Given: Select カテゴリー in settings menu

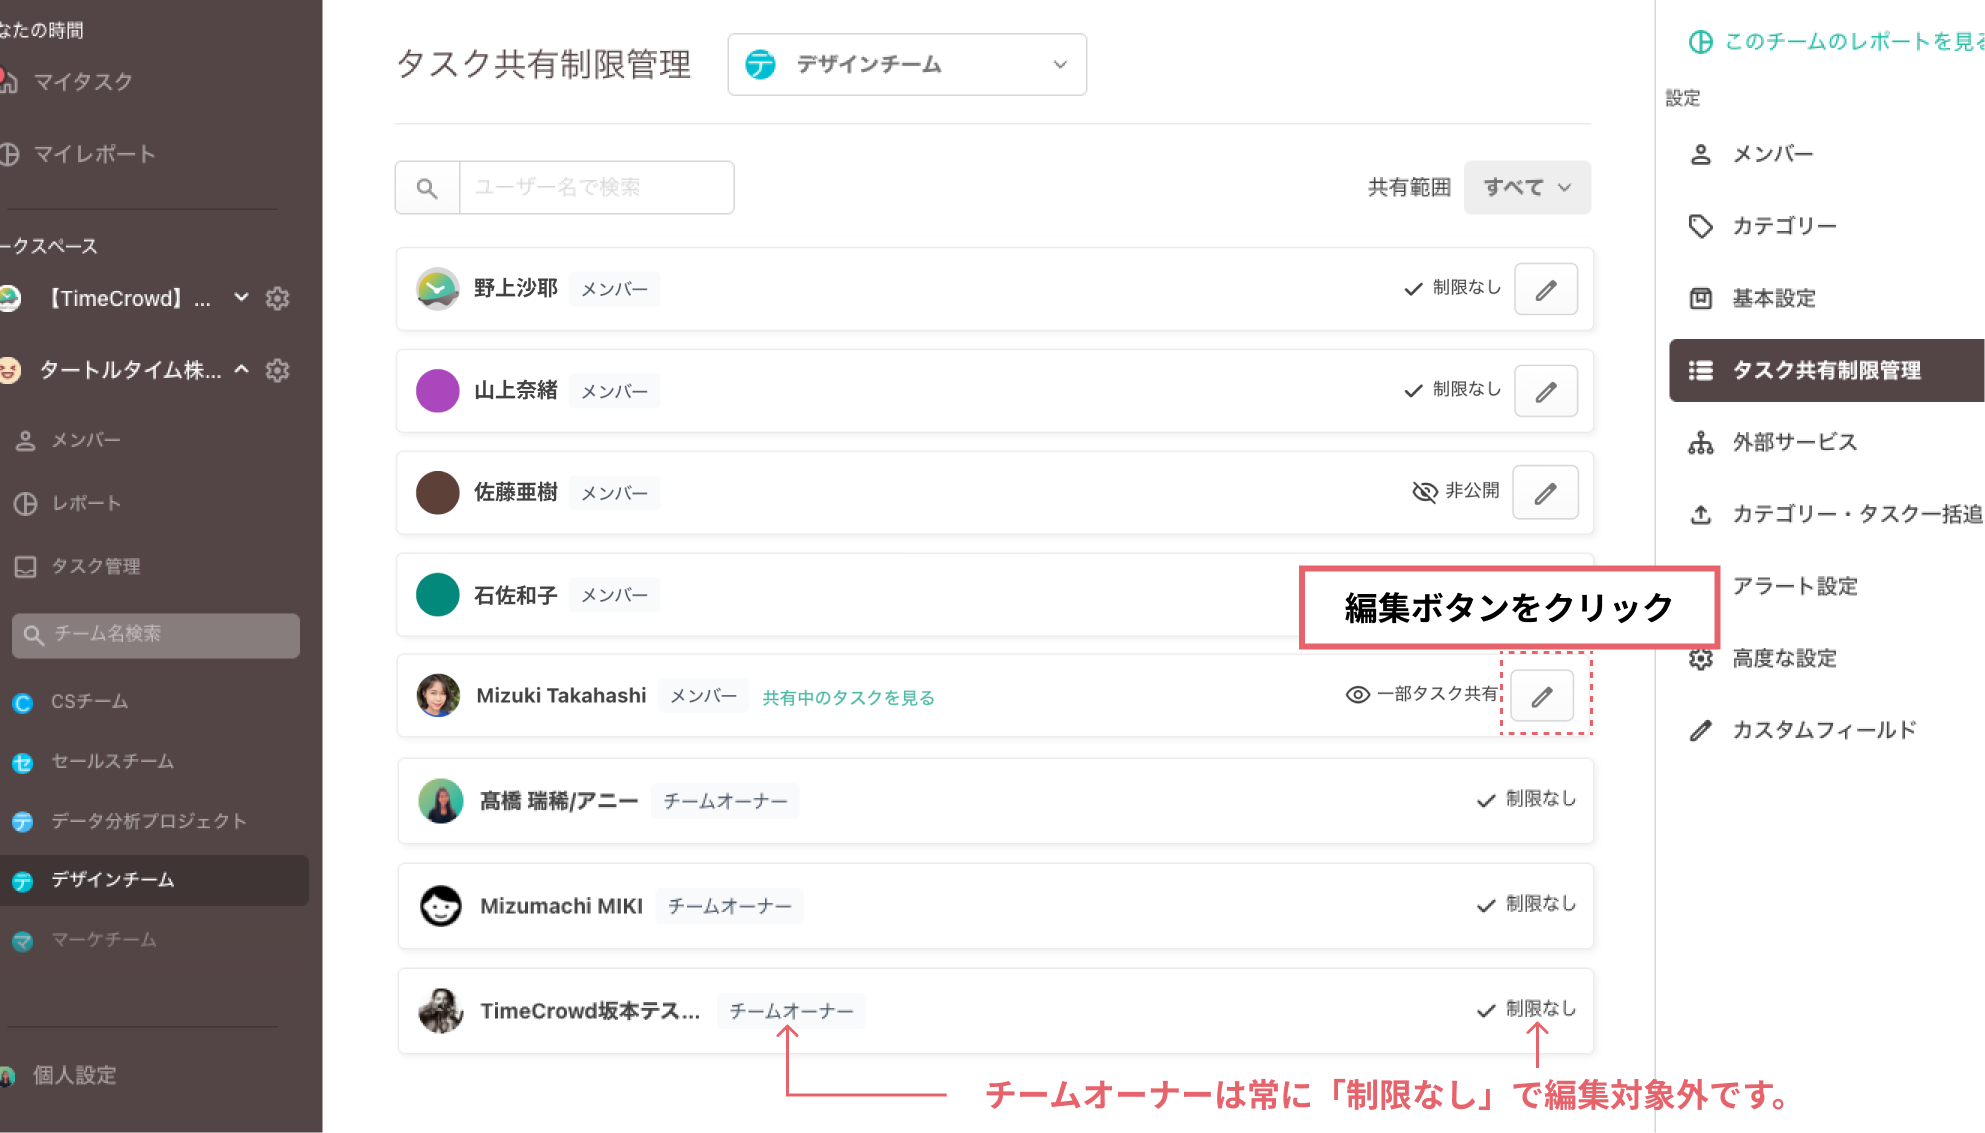Looking at the screenshot, I should coord(1783,226).
